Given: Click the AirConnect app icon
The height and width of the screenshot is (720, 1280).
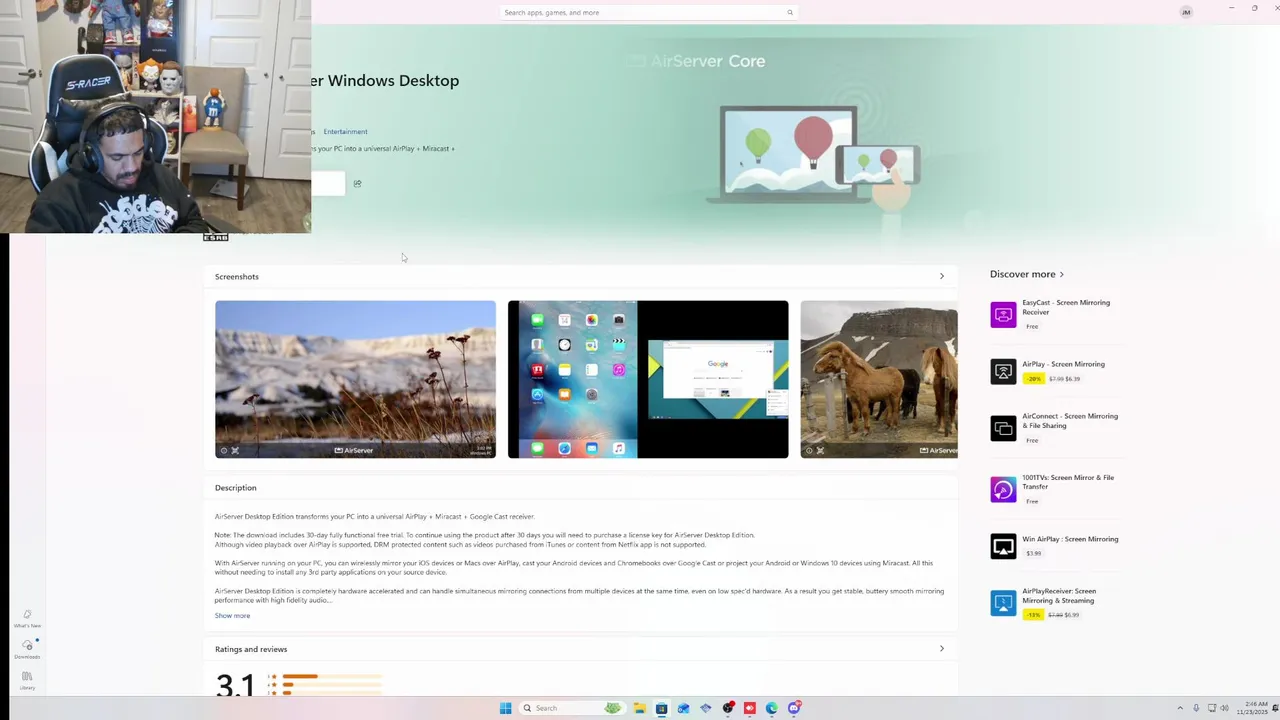Looking at the screenshot, I should (1003, 428).
